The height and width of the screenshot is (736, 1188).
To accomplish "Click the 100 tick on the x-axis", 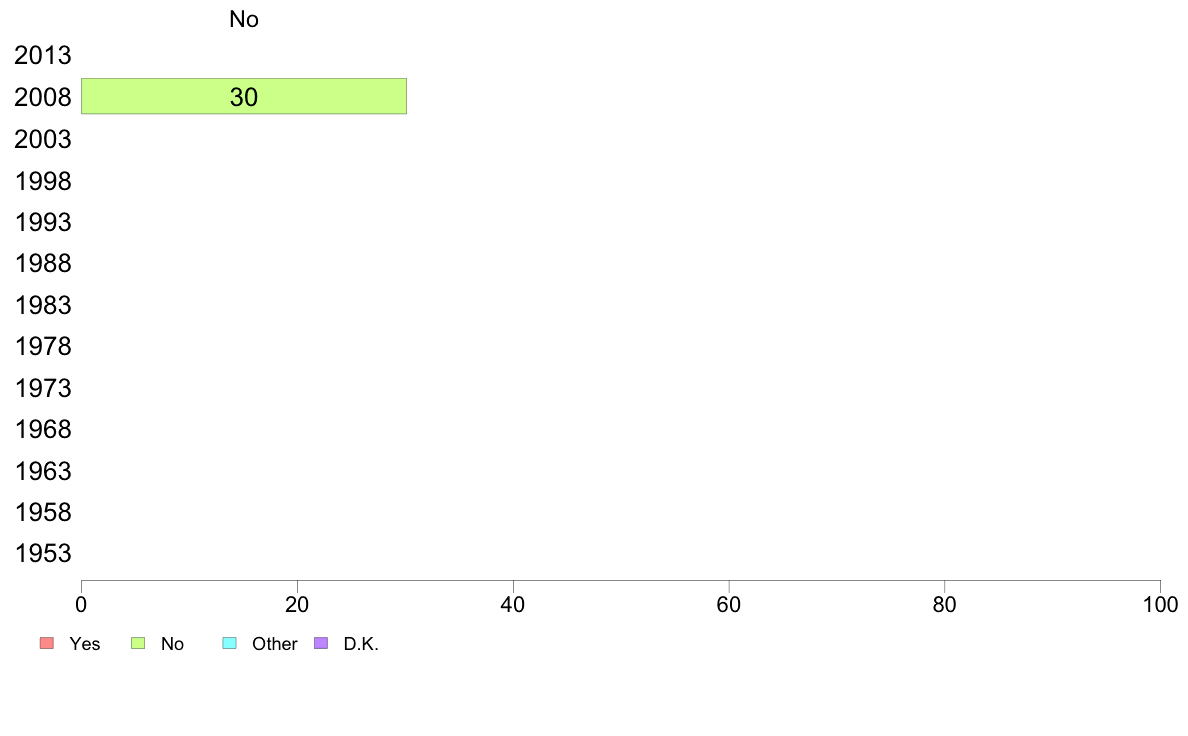I will (x=1160, y=604).
